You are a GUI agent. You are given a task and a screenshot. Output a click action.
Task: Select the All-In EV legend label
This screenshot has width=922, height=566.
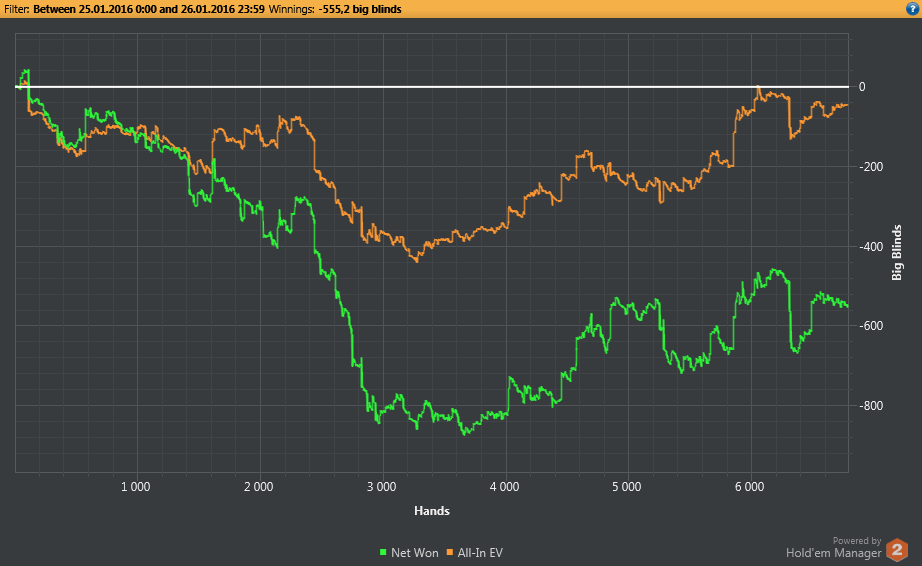click(x=480, y=552)
